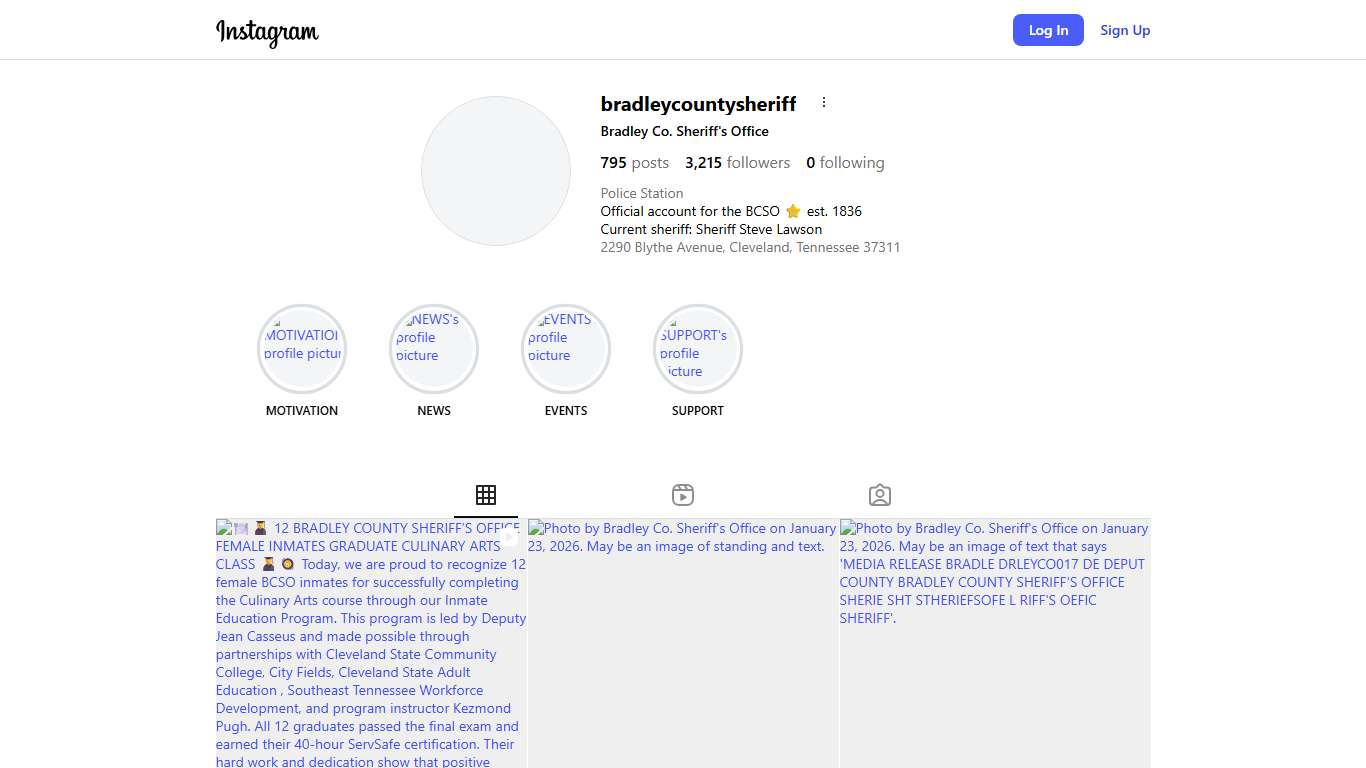Switch to the Reels tab
This screenshot has height=768, width=1366.
(x=683, y=495)
